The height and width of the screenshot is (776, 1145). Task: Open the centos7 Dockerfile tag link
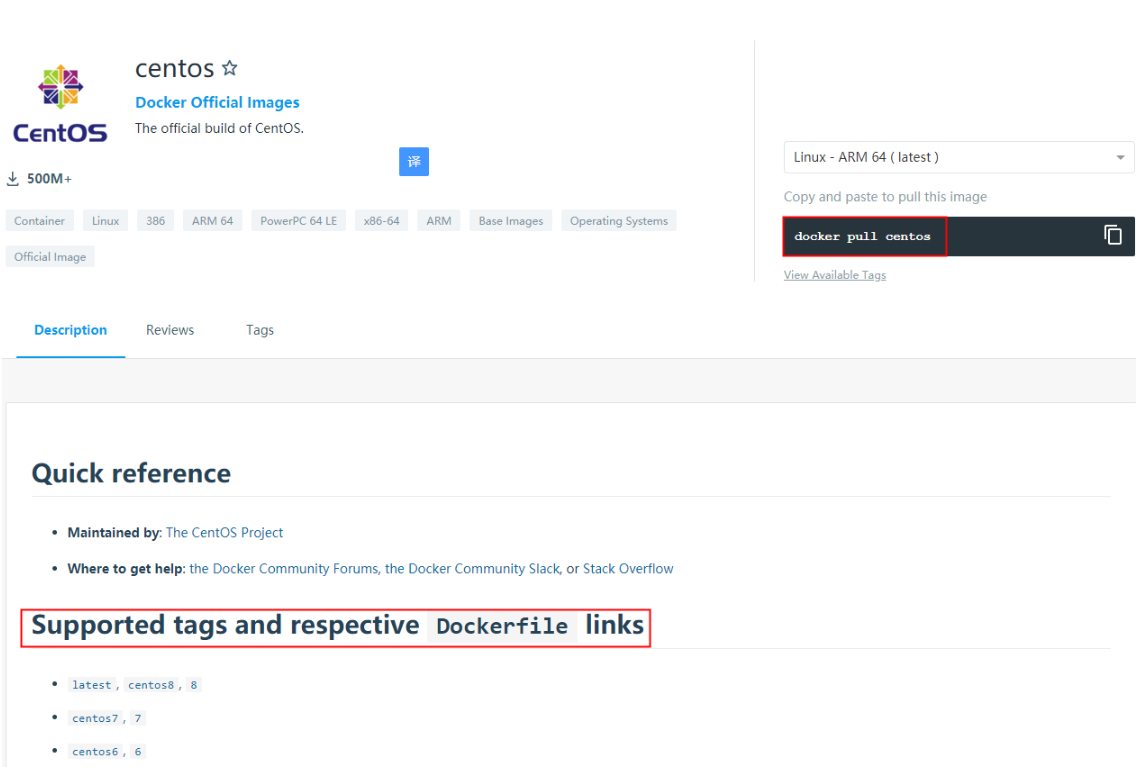click(x=95, y=719)
